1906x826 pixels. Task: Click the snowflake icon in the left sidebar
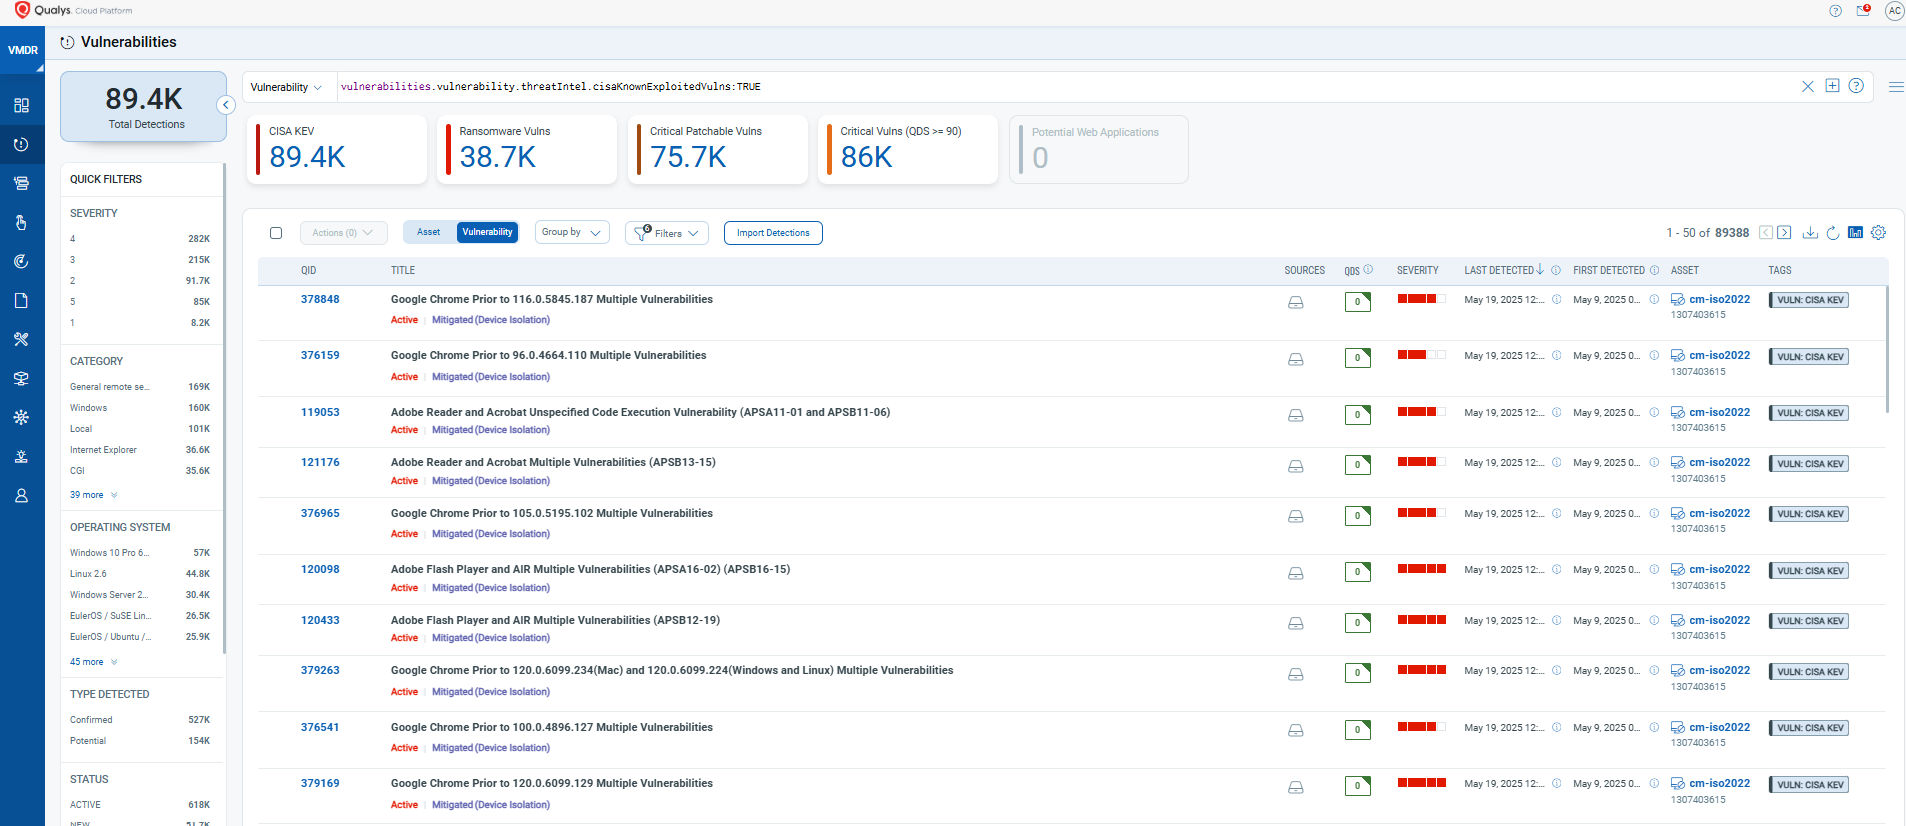[x=21, y=417]
